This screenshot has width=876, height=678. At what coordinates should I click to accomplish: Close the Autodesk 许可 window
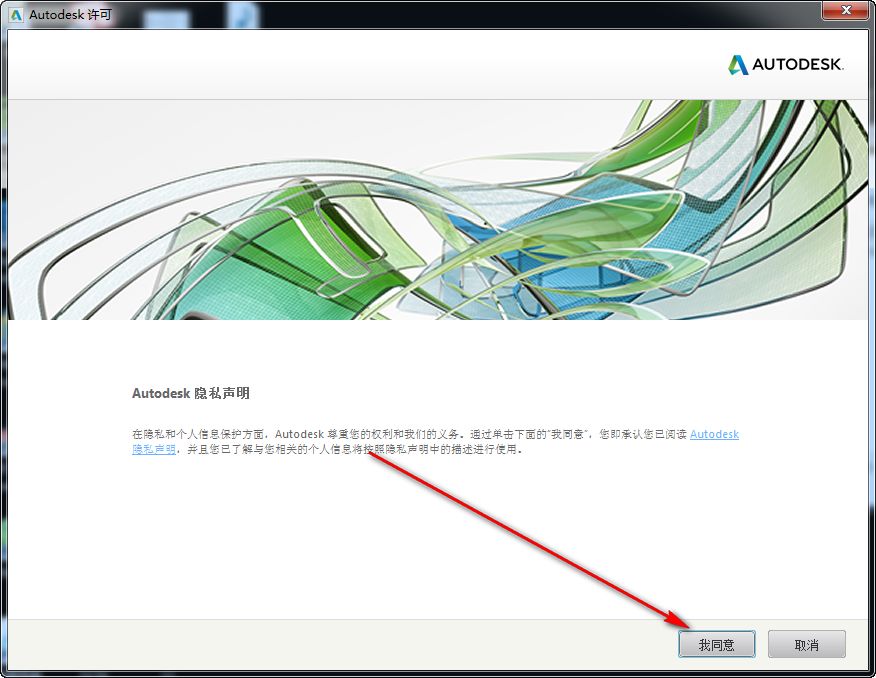[x=846, y=9]
